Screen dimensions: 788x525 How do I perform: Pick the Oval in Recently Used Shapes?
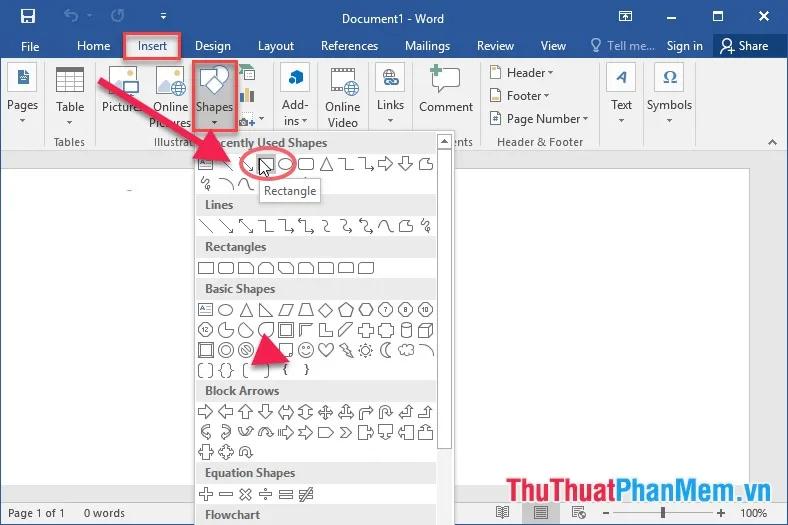[285, 164]
